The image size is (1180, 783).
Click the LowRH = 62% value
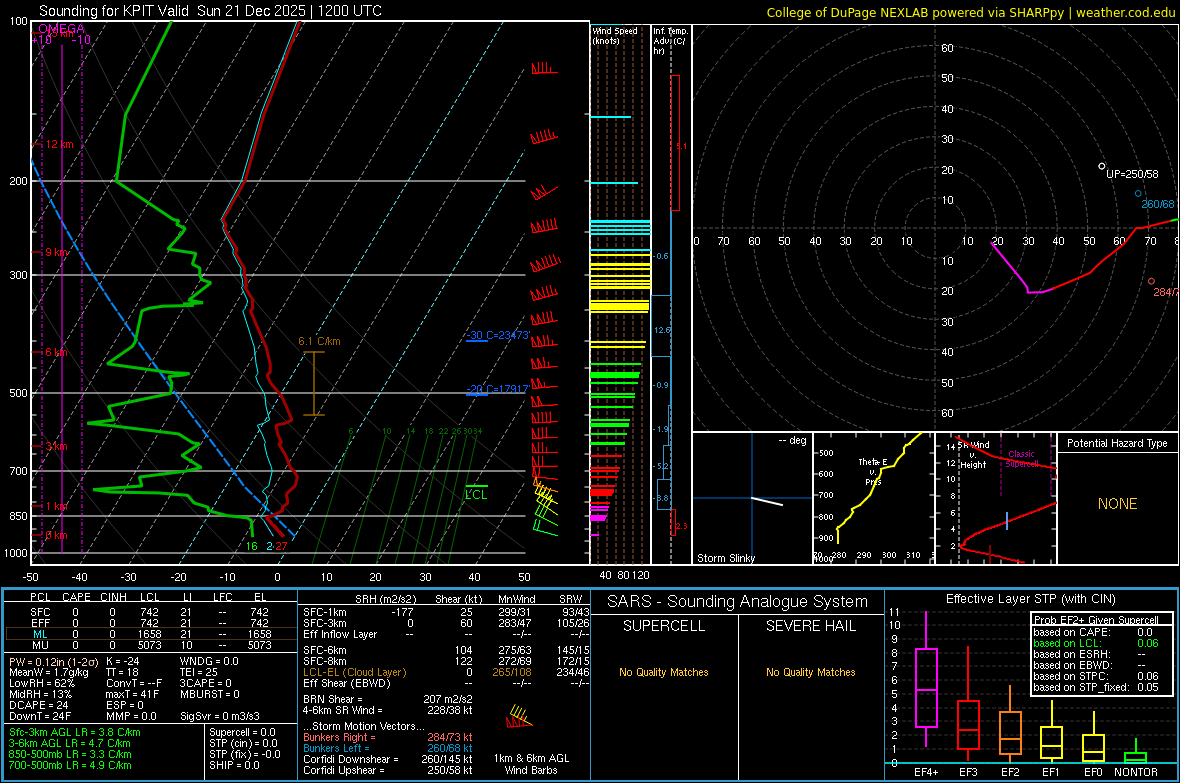coord(42,683)
